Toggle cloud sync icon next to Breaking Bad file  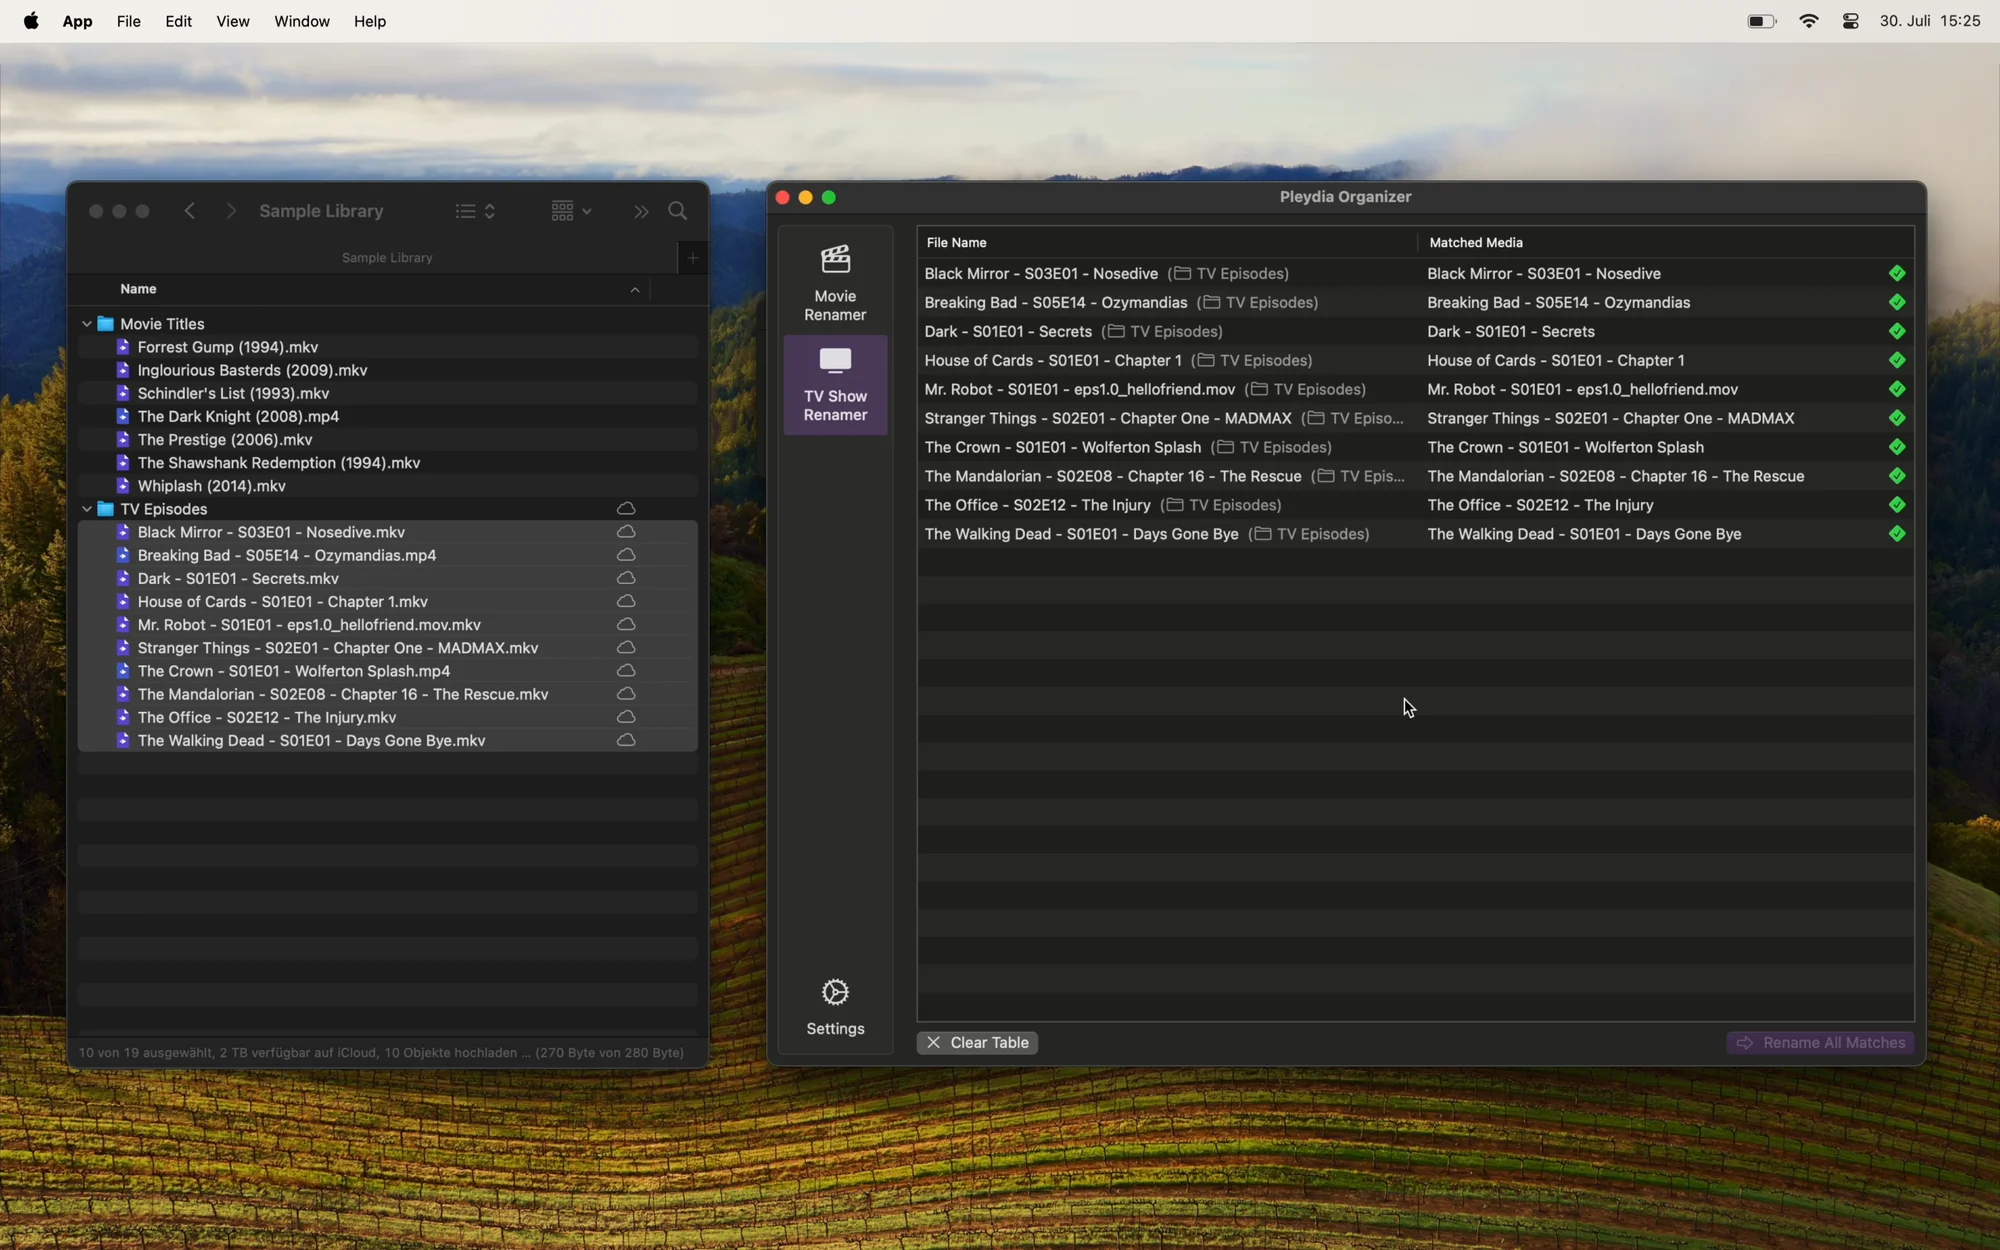click(625, 555)
